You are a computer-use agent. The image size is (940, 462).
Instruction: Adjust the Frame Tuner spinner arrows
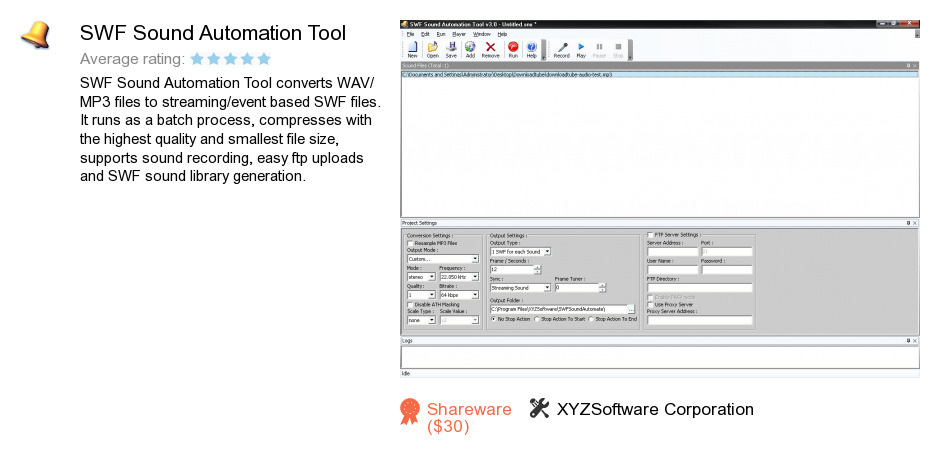pos(602,288)
